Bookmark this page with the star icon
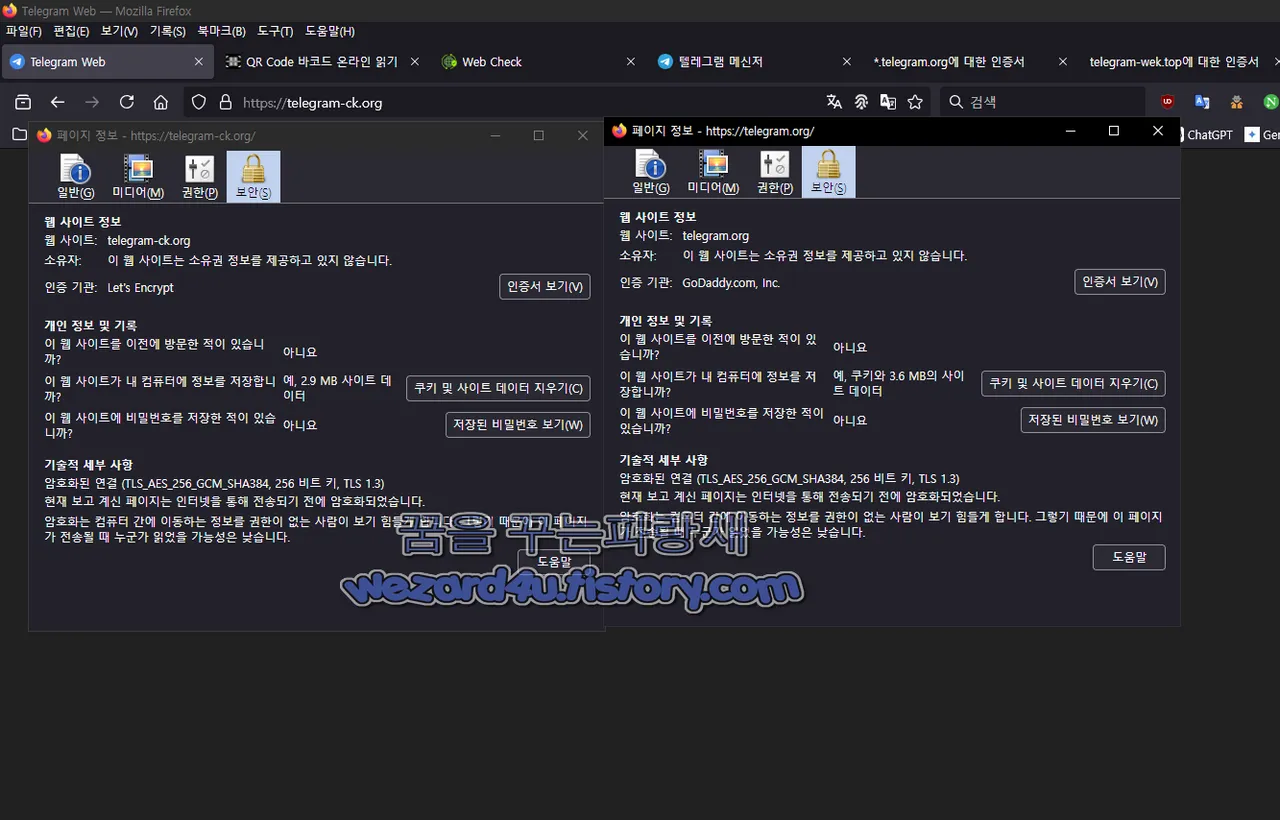 (x=915, y=102)
